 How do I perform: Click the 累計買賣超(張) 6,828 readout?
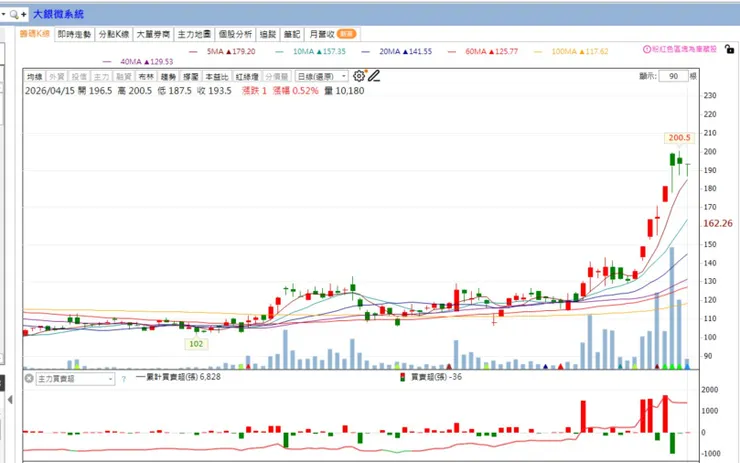[x=178, y=377]
